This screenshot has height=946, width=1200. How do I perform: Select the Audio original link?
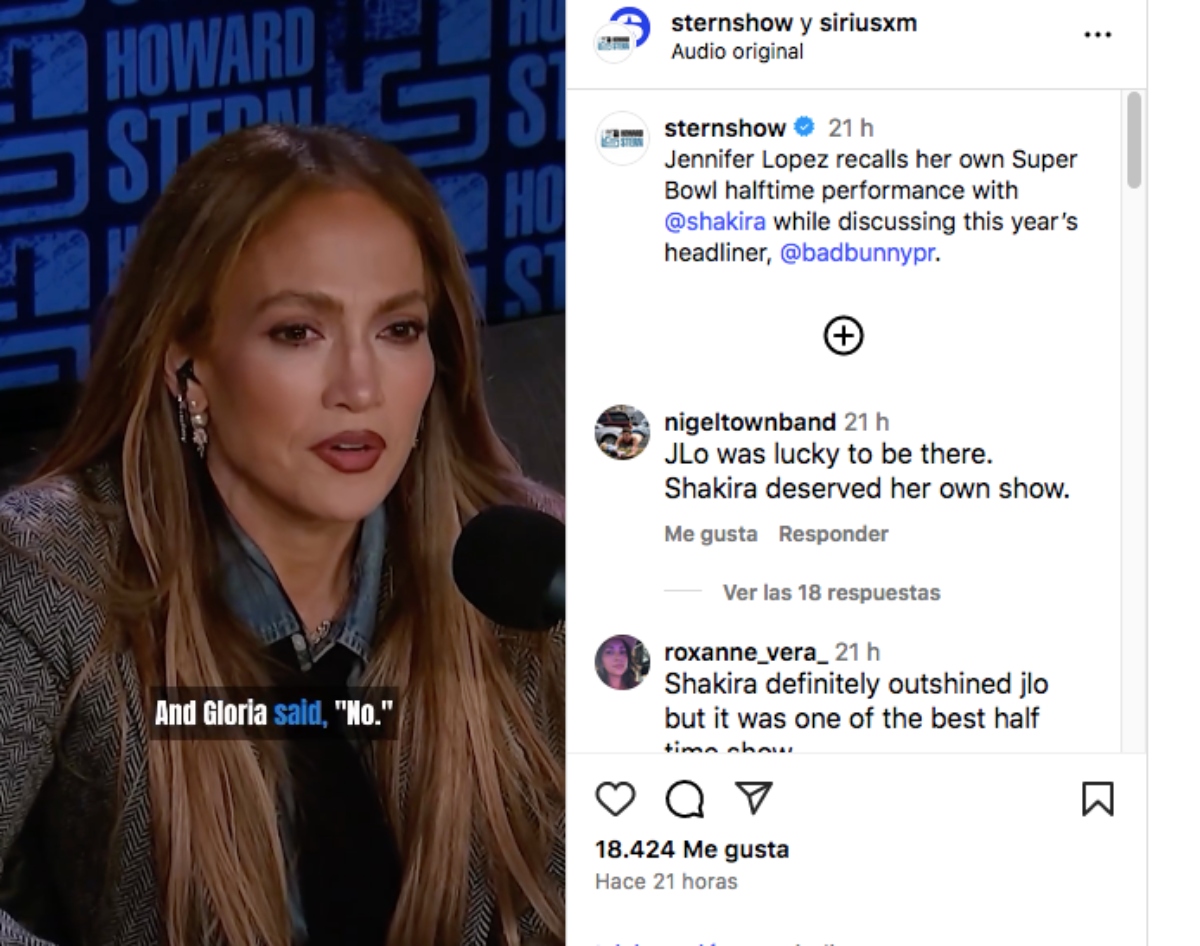click(737, 51)
